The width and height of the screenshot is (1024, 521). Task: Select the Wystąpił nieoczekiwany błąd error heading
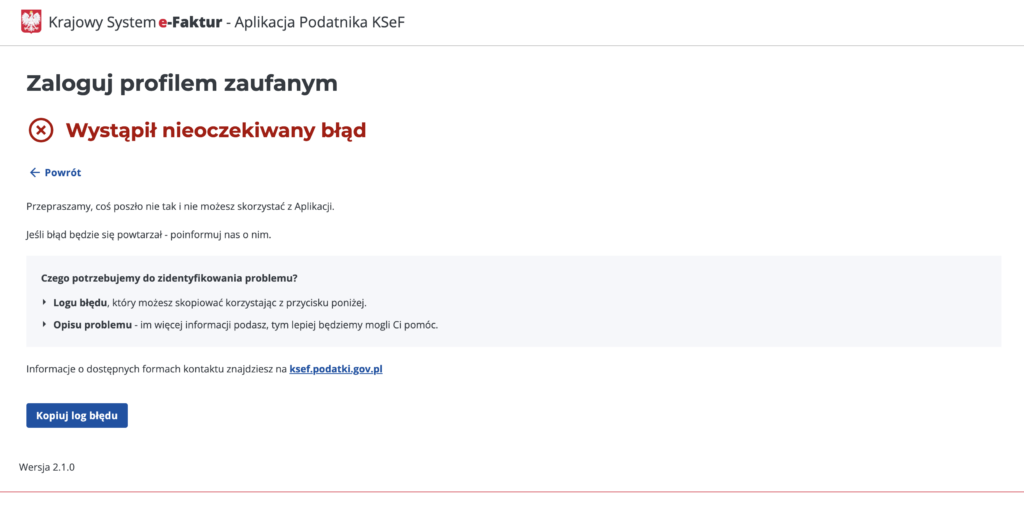point(215,130)
